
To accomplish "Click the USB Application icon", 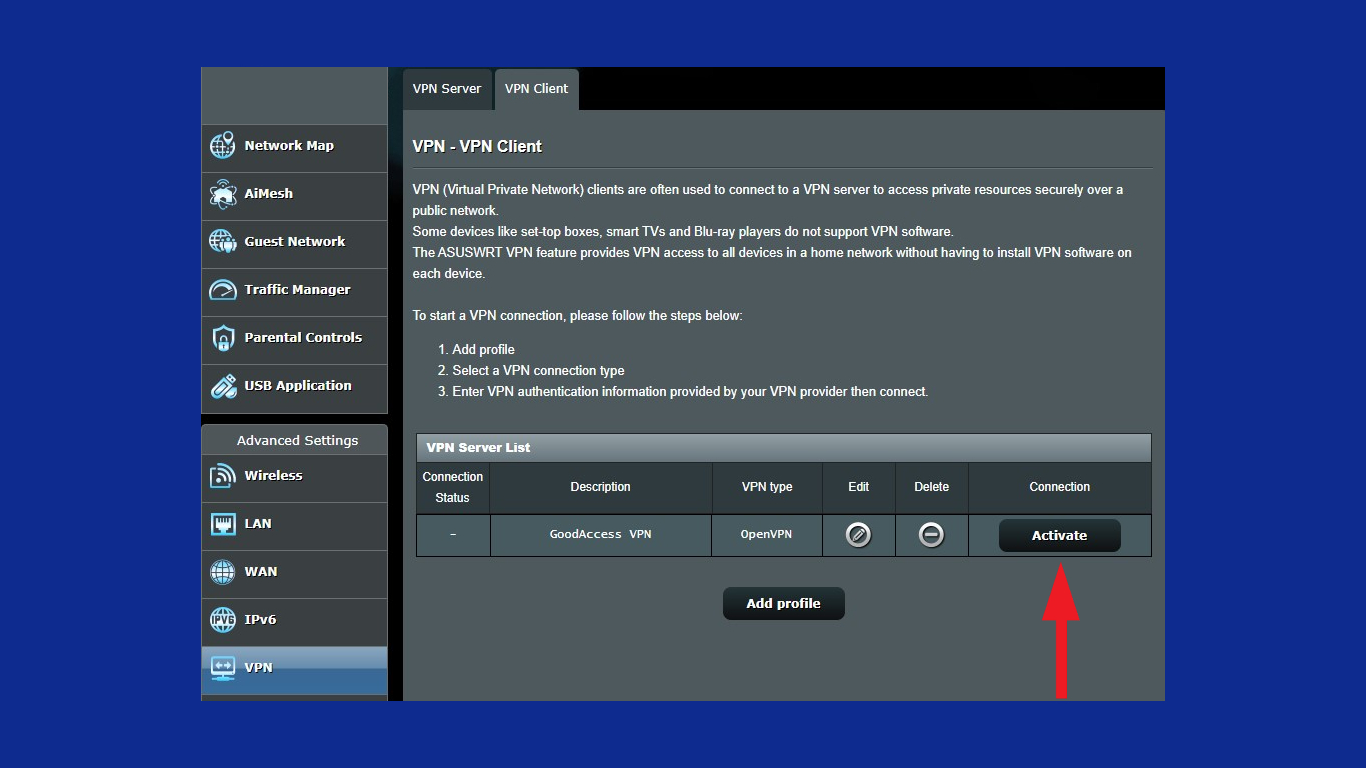I will [222, 386].
